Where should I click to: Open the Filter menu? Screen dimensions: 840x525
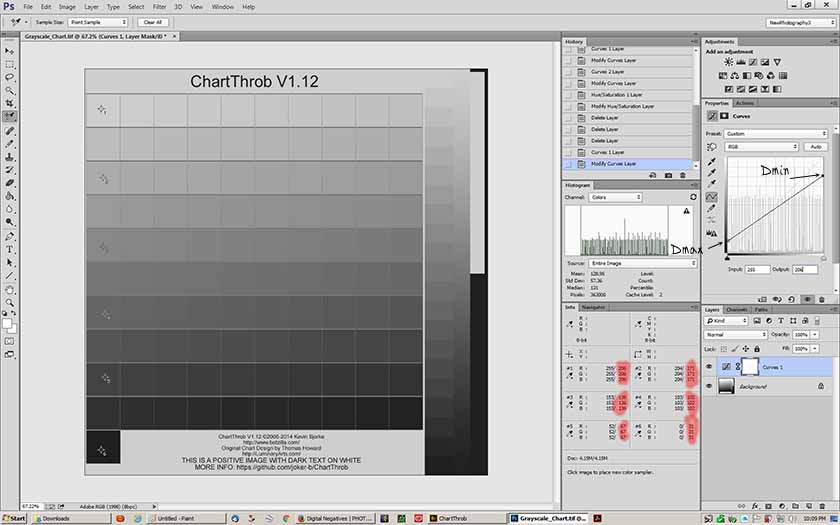pos(160,6)
